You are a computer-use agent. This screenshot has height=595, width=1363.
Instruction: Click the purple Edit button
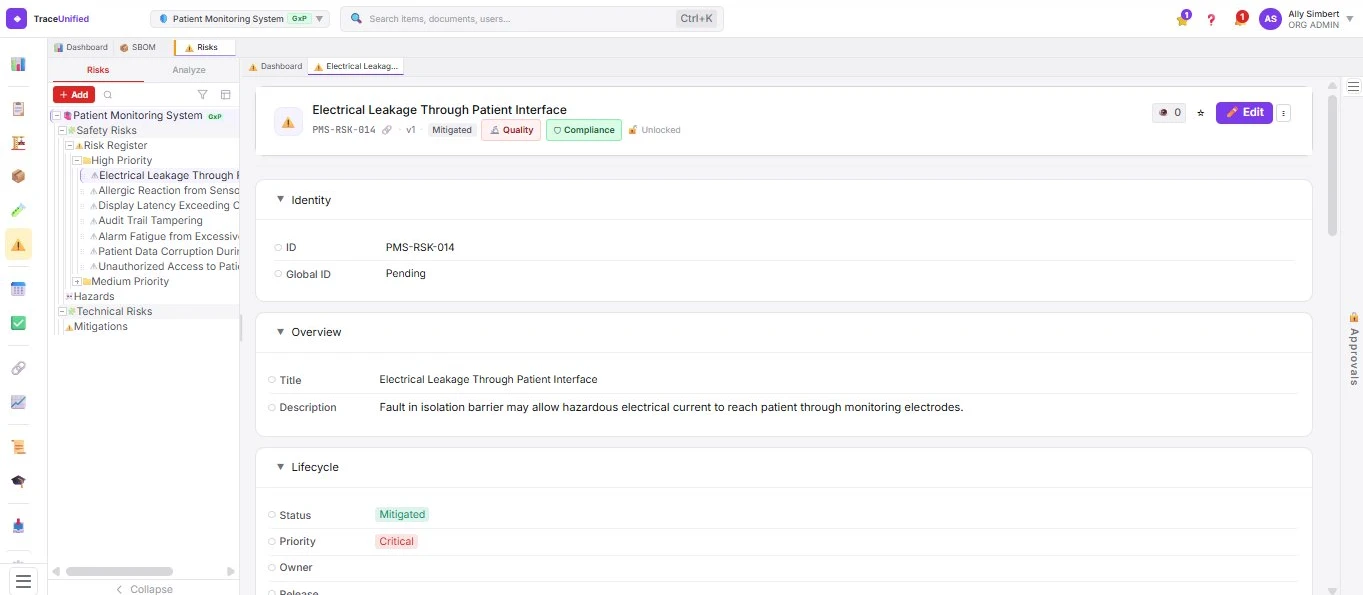click(x=1244, y=113)
